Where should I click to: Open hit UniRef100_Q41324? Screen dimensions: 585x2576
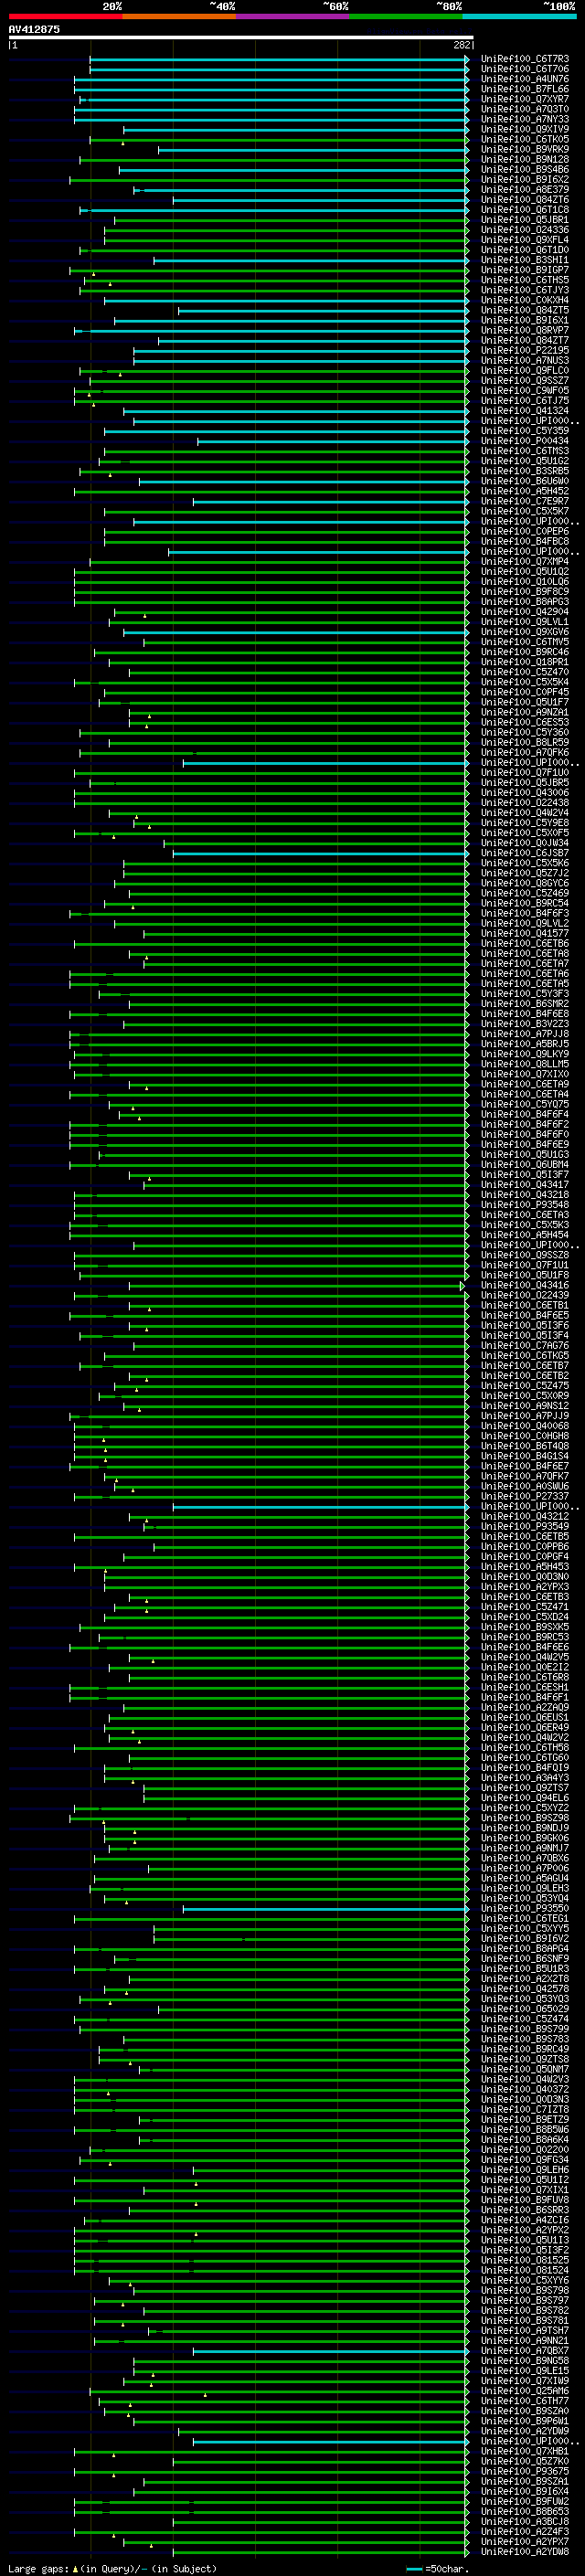pos(525,410)
